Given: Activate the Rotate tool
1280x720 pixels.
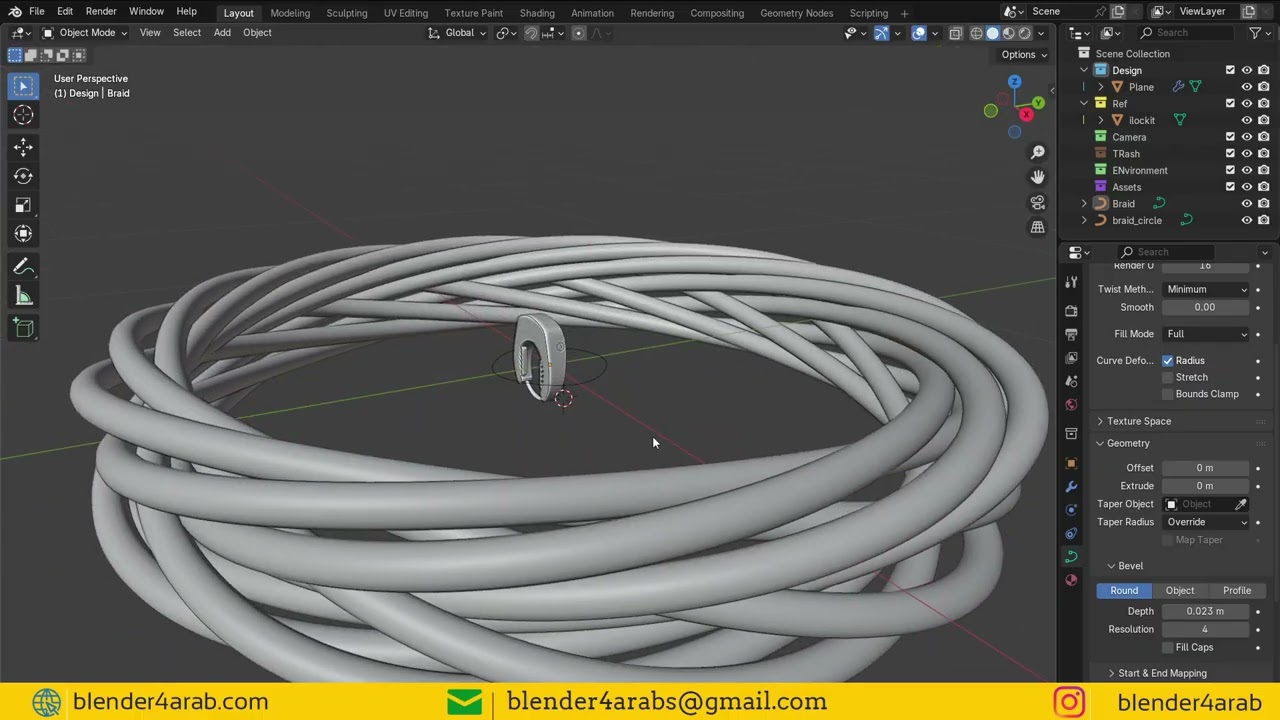Looking at the screenshot, I should tap(23, 176).
